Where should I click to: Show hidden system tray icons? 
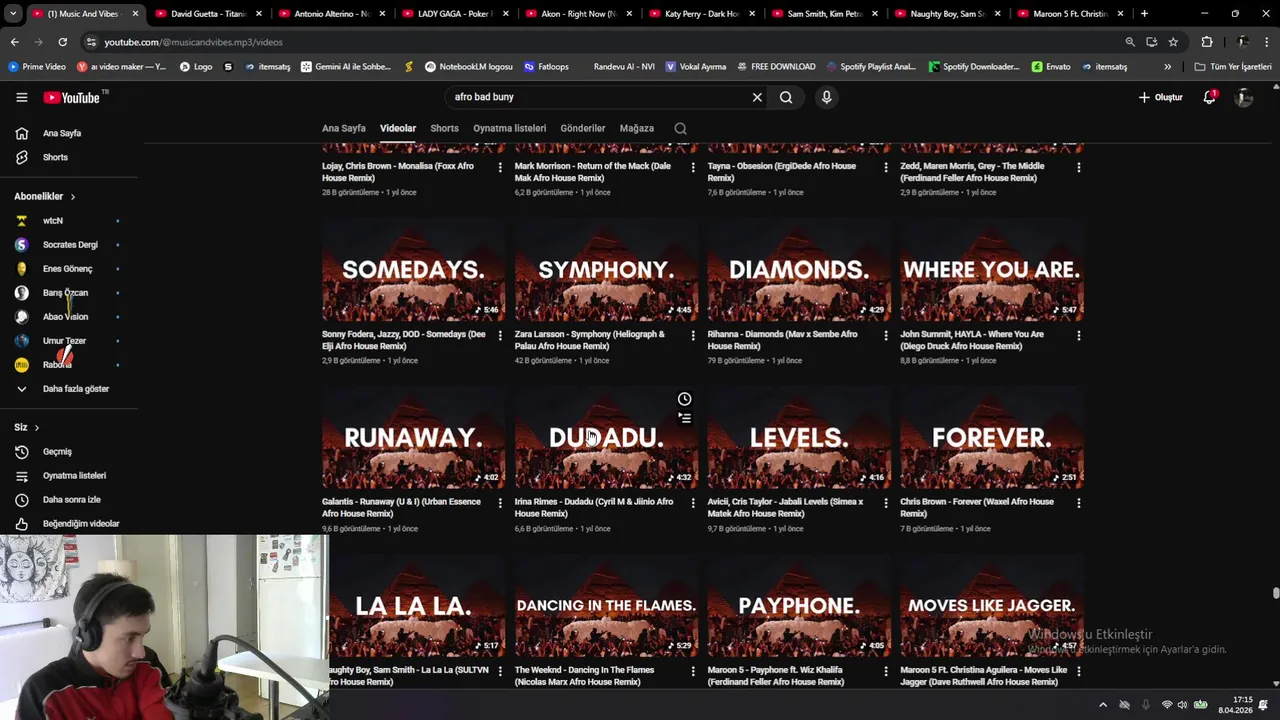point(1103,705)
